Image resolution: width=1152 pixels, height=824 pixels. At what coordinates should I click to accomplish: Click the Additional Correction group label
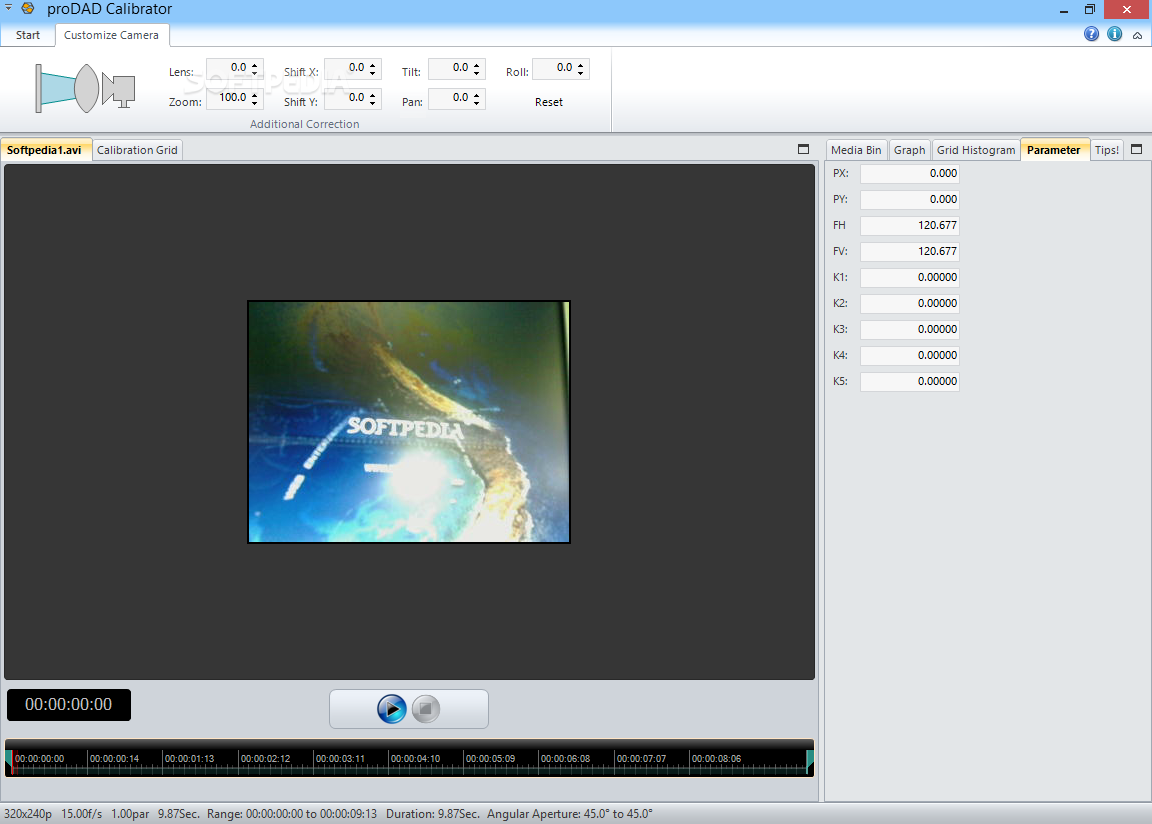[x=304, y=124]
